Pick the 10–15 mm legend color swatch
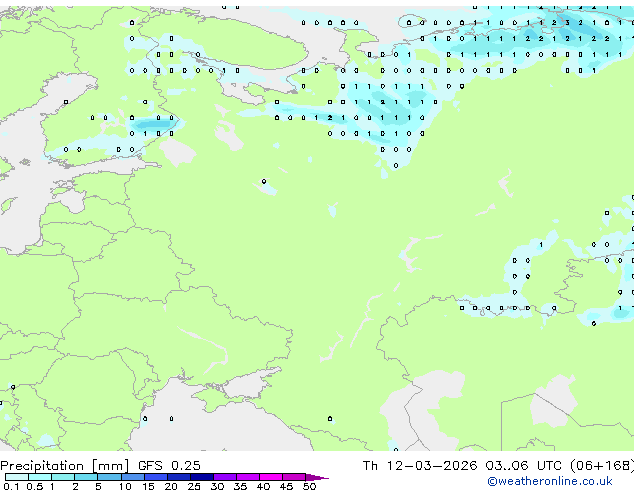Viewport: 634px width, 490px height. 133,477
